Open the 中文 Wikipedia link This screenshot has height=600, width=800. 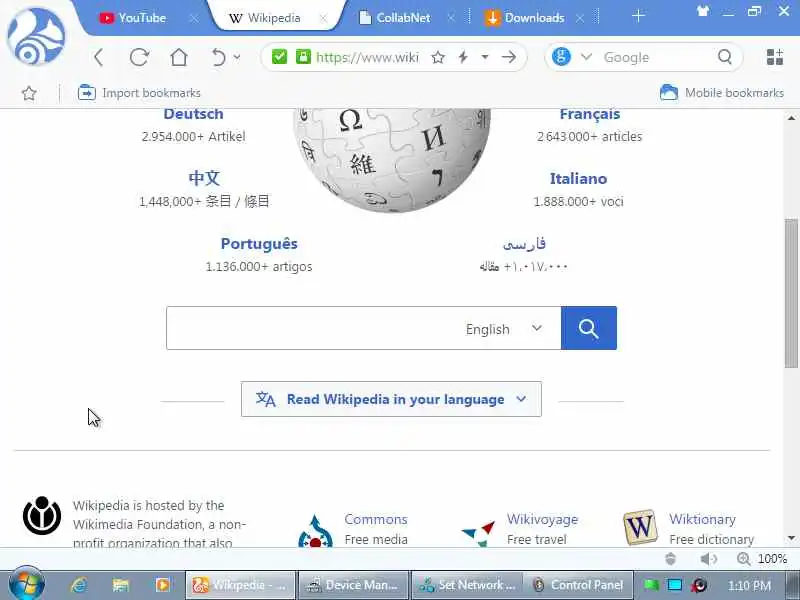(204, 178)
